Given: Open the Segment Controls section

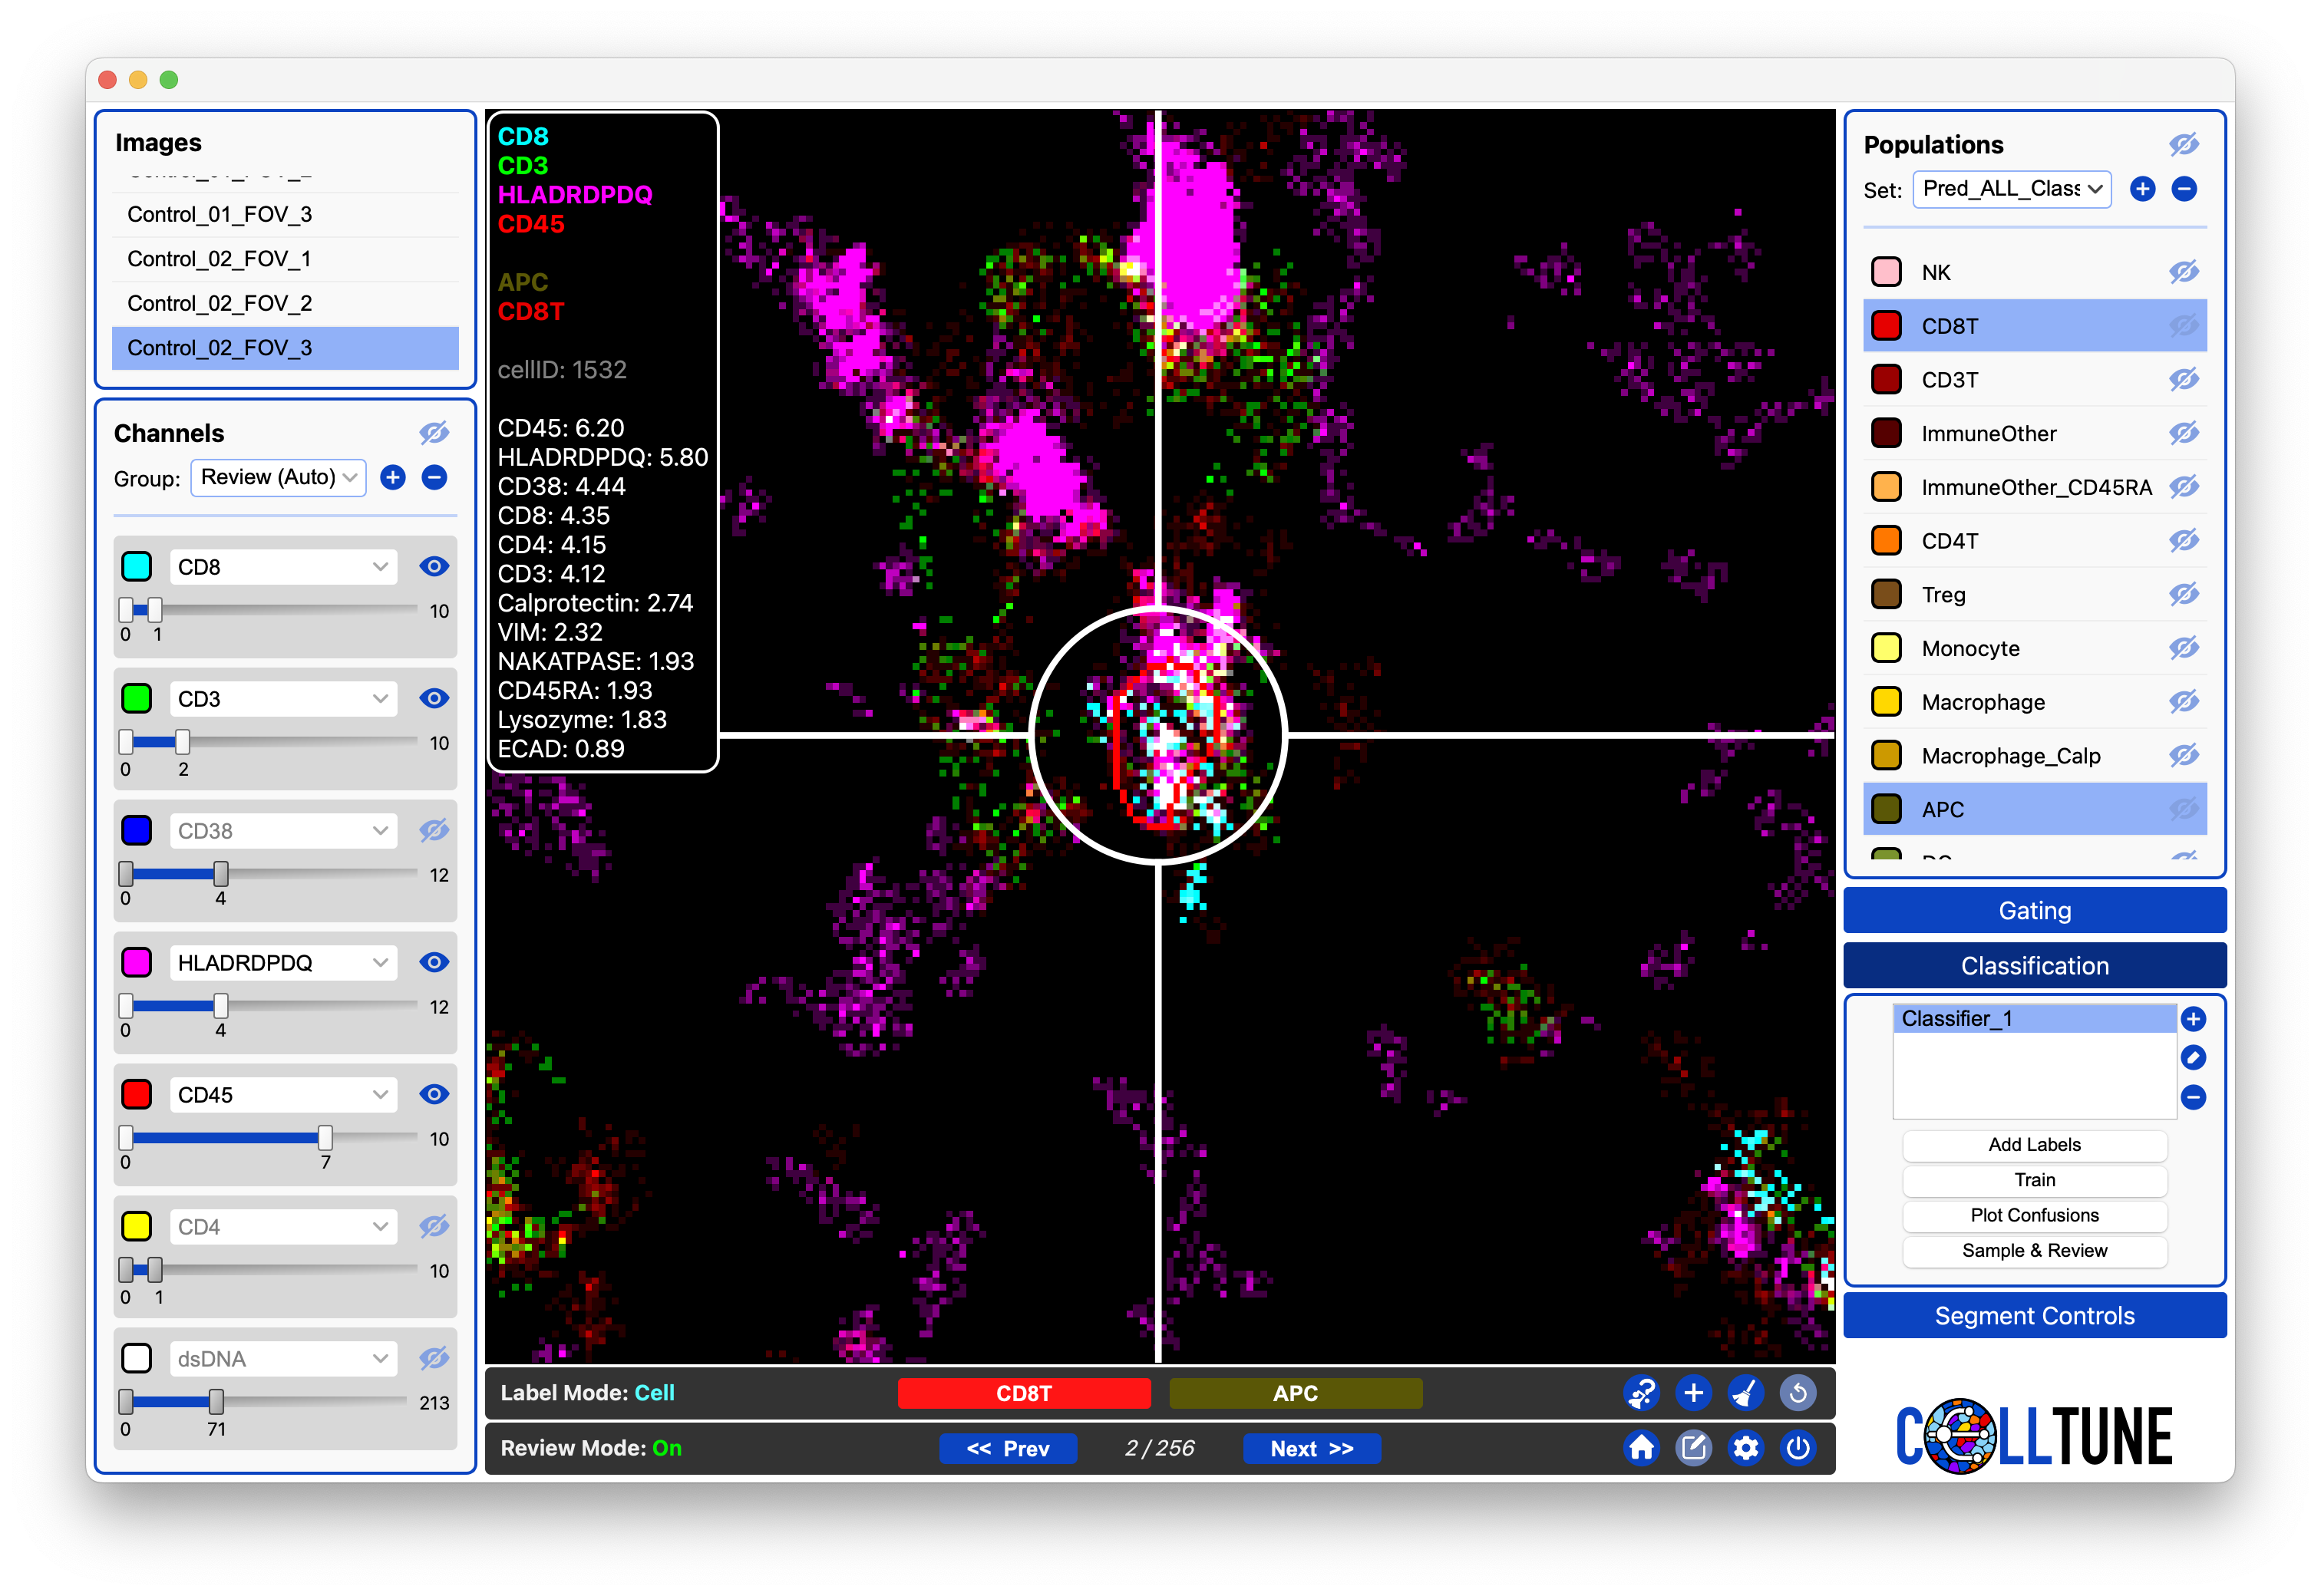Looking at the screenshot, I should [x=2034, y=1315].
